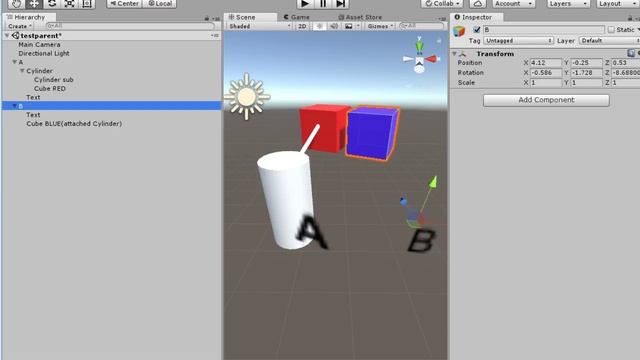Toggle the object B active checkbox
This screenshot has height=360, width=640.
coord(476,30)
